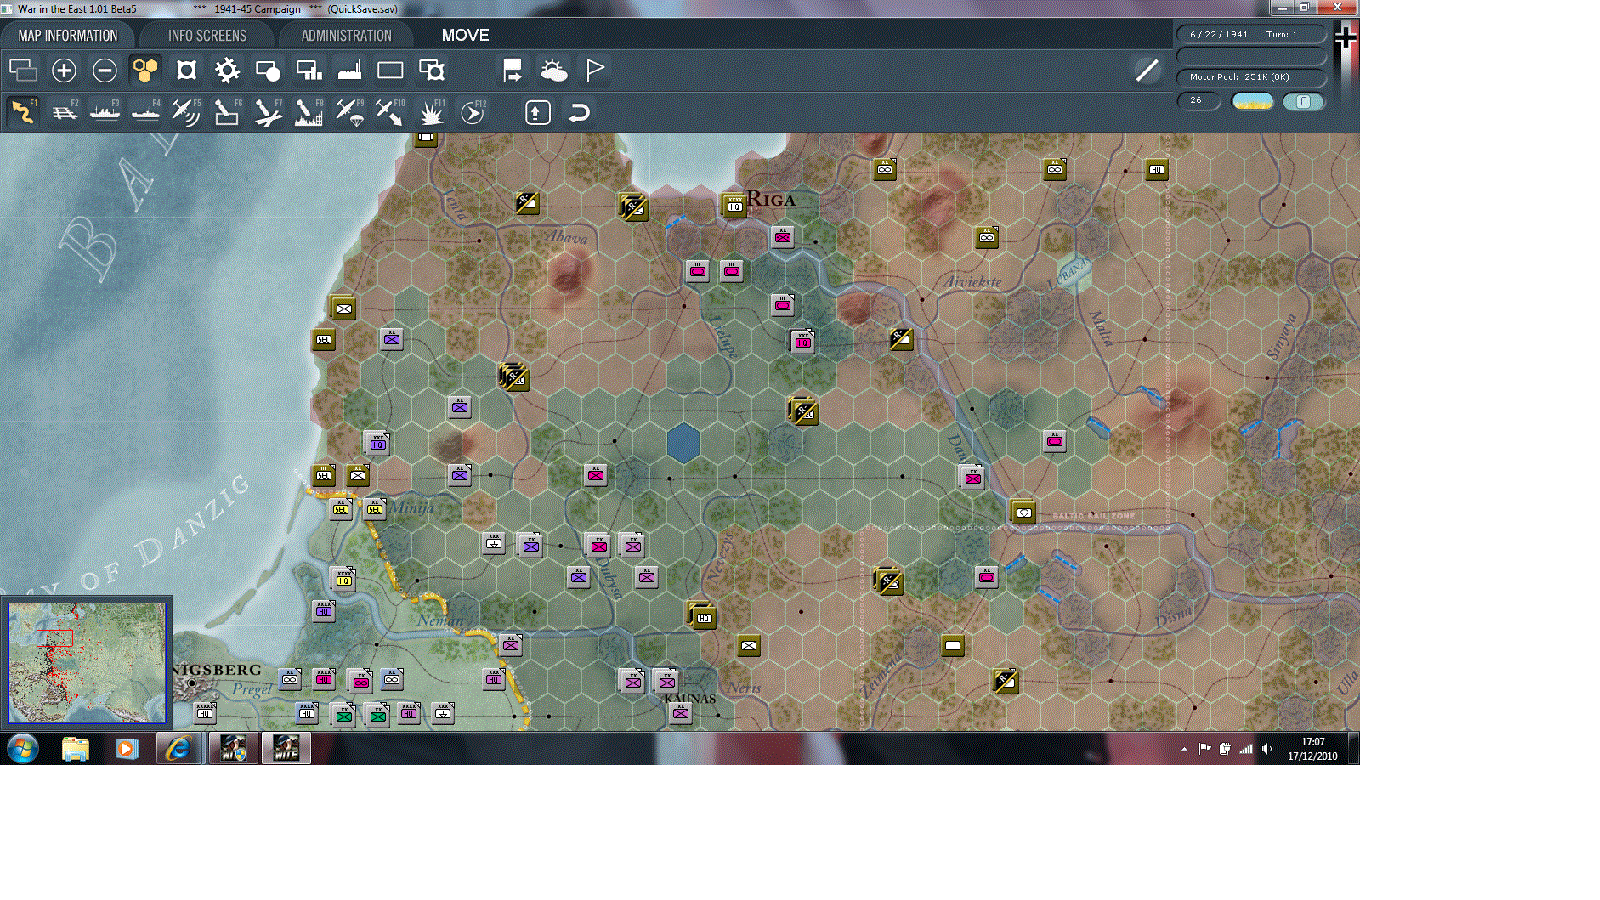Click the Königsberg city marker on the map
The image size is (1600, 900).
(x=192, y=685)
